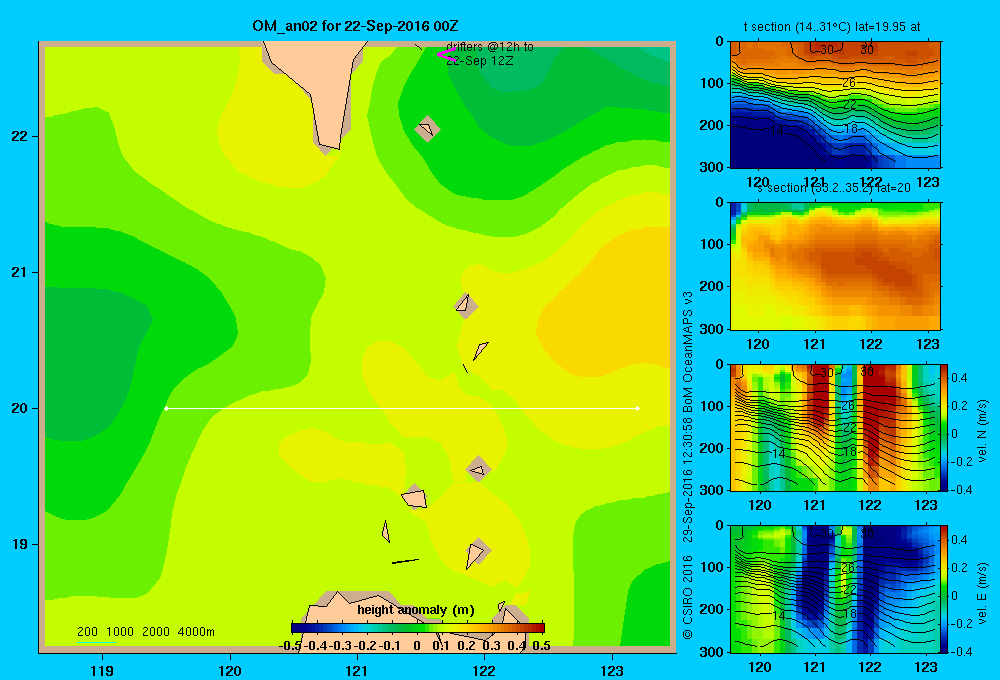Click depth label 300 of salinity section
Screen dimensions: 1000x680
(x=711, y=329)
